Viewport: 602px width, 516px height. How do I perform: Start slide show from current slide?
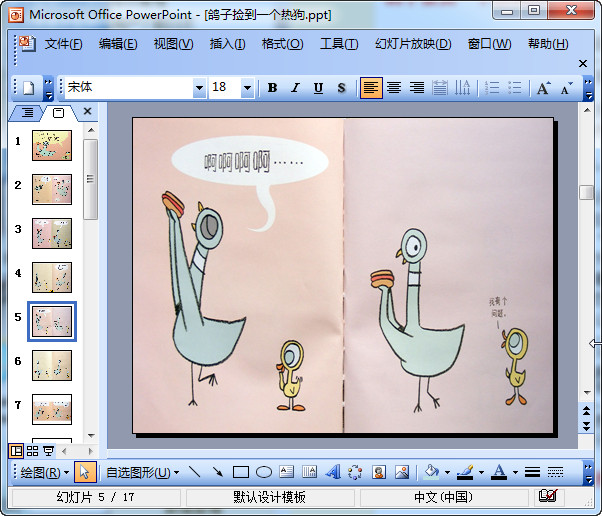pos(48,451)
